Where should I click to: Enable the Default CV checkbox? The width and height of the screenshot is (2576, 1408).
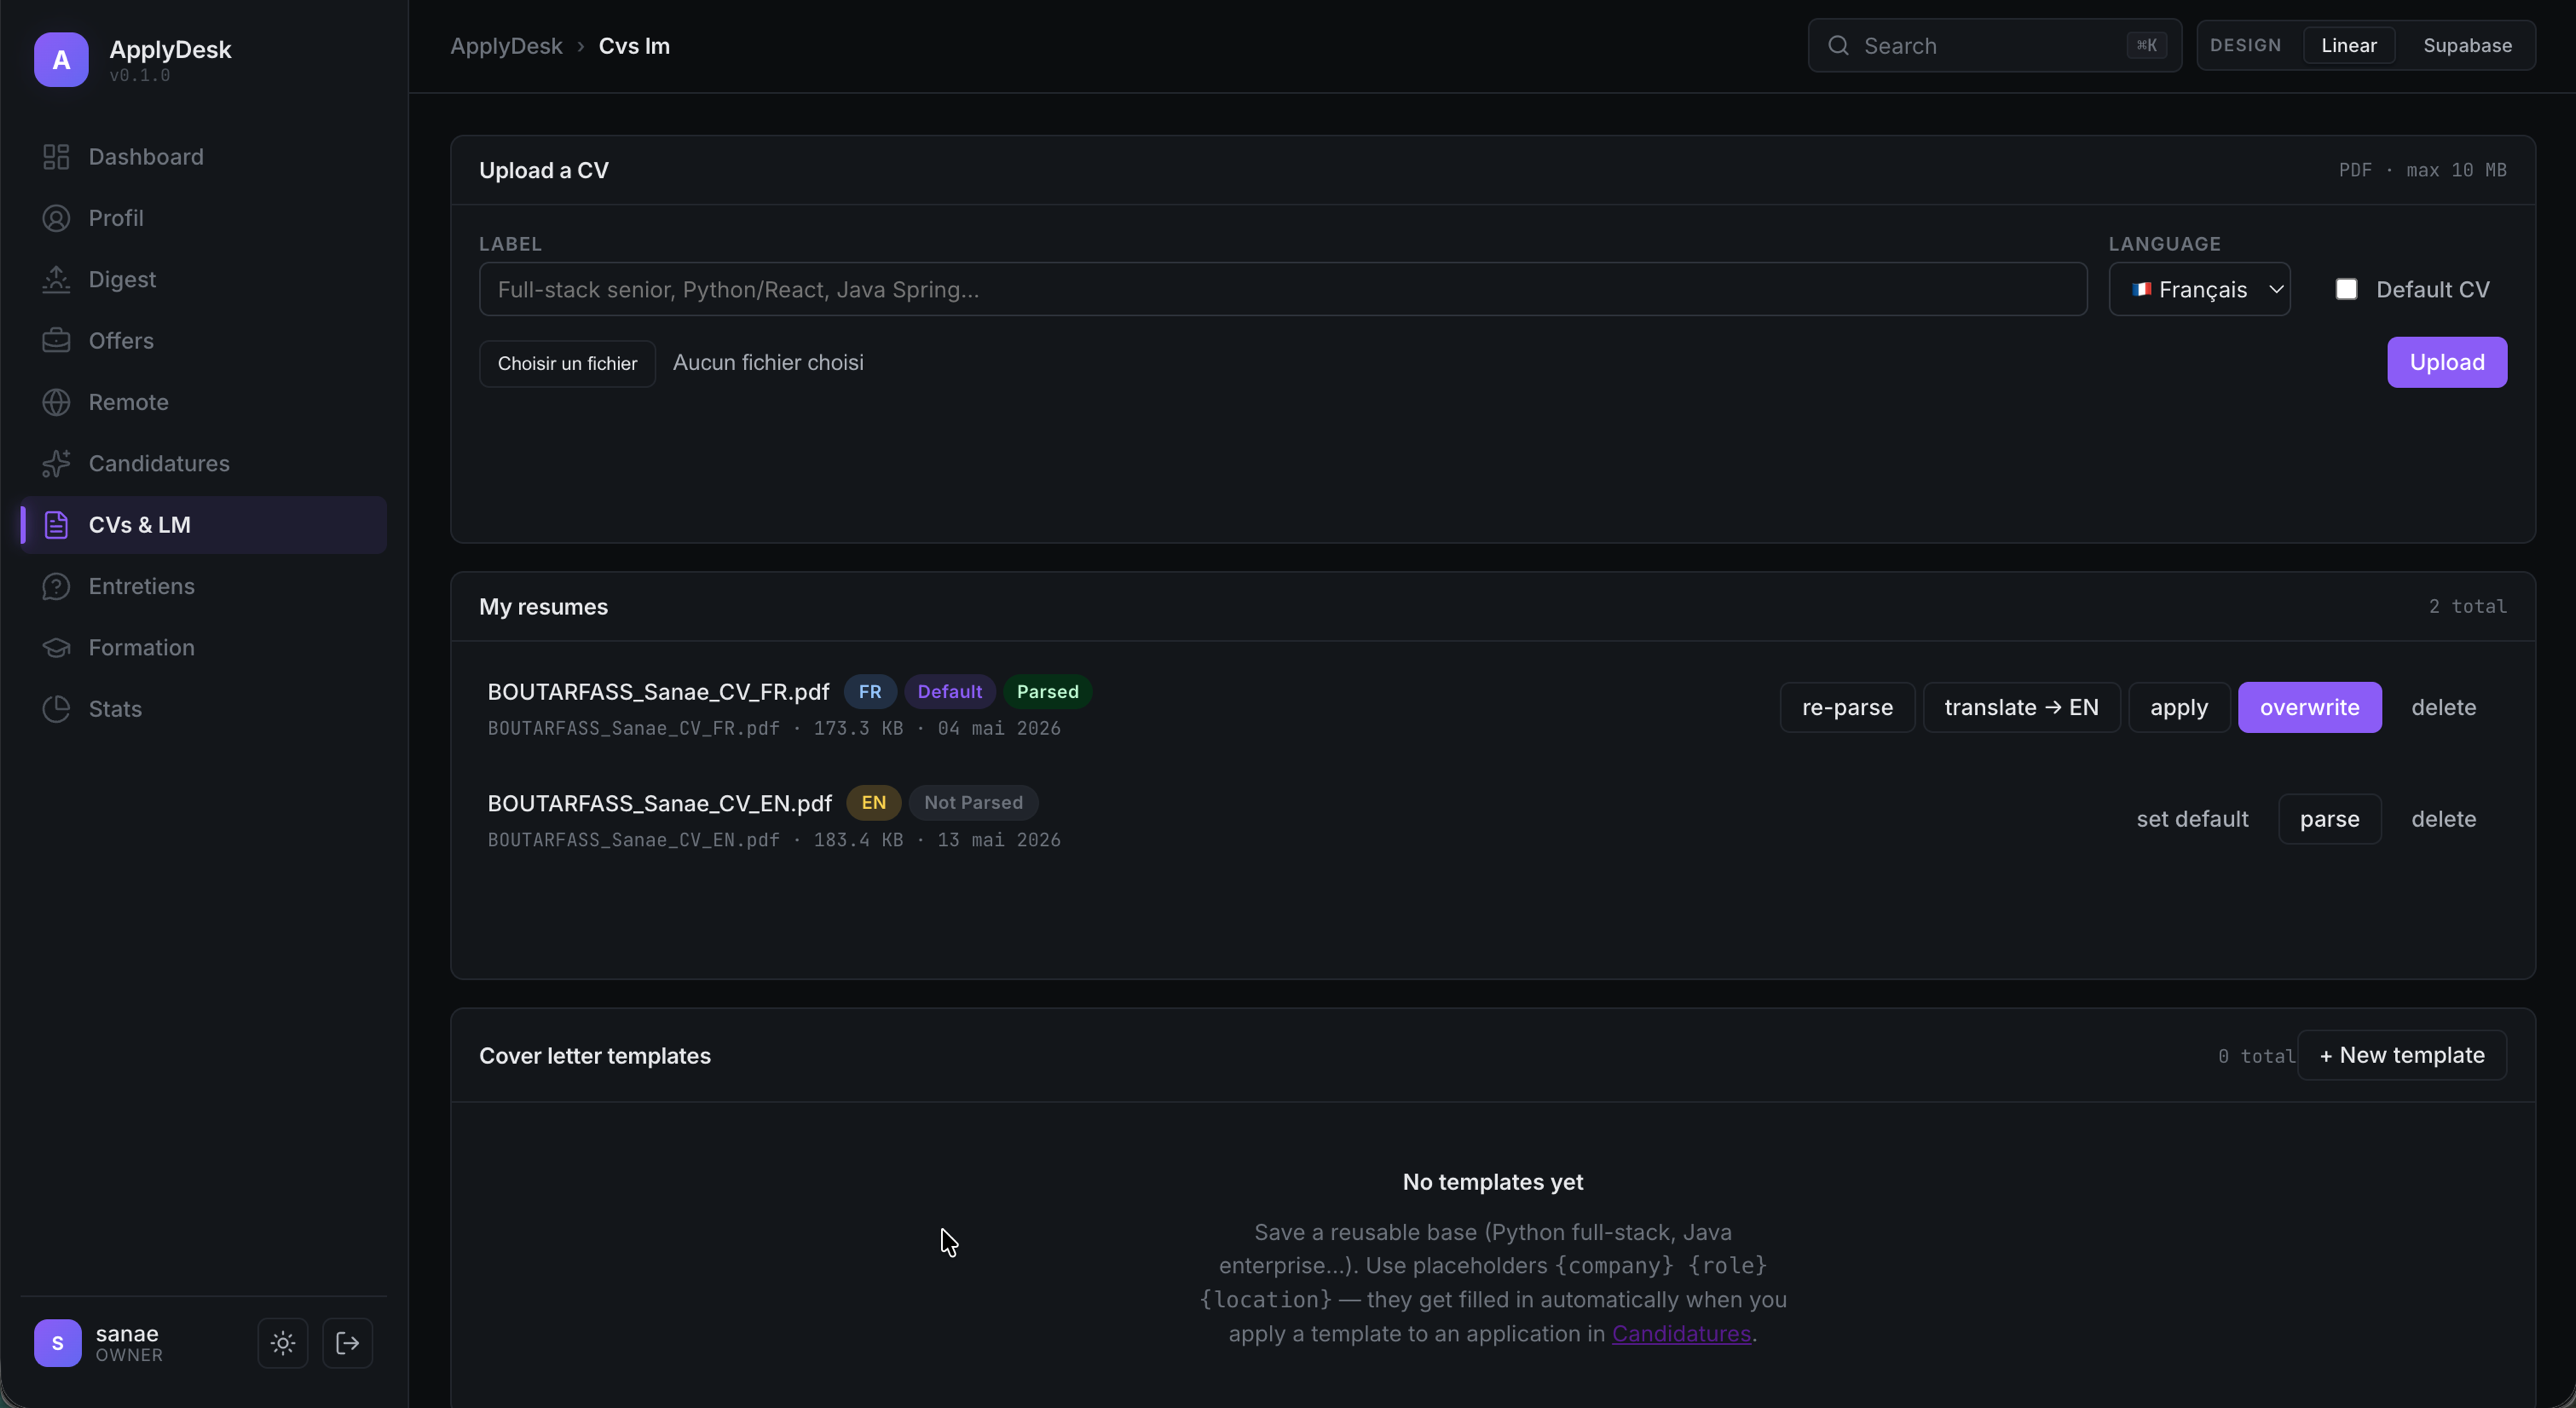click(2346, 289)
